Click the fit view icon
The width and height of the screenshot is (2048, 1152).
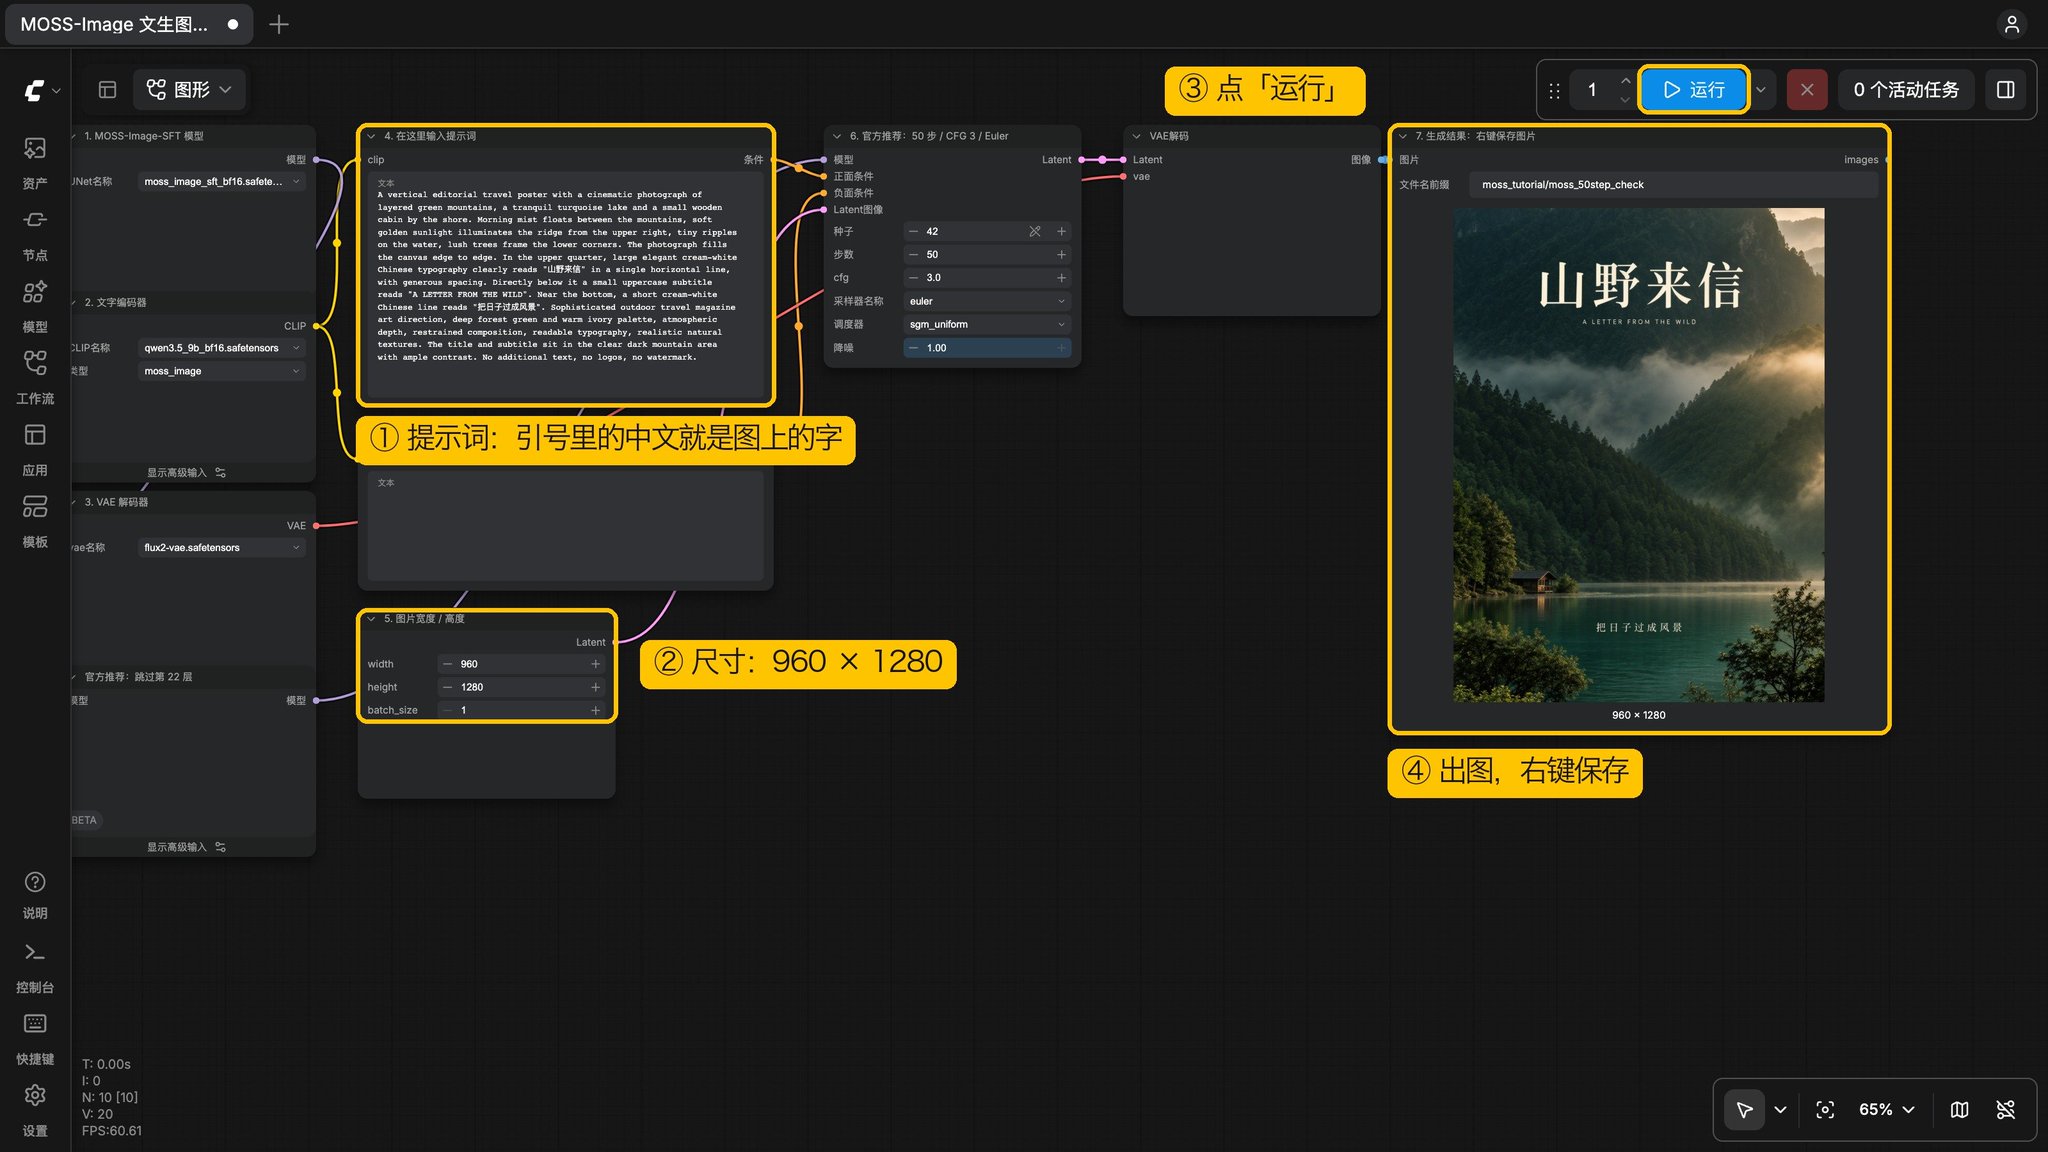[1825, 1110]
